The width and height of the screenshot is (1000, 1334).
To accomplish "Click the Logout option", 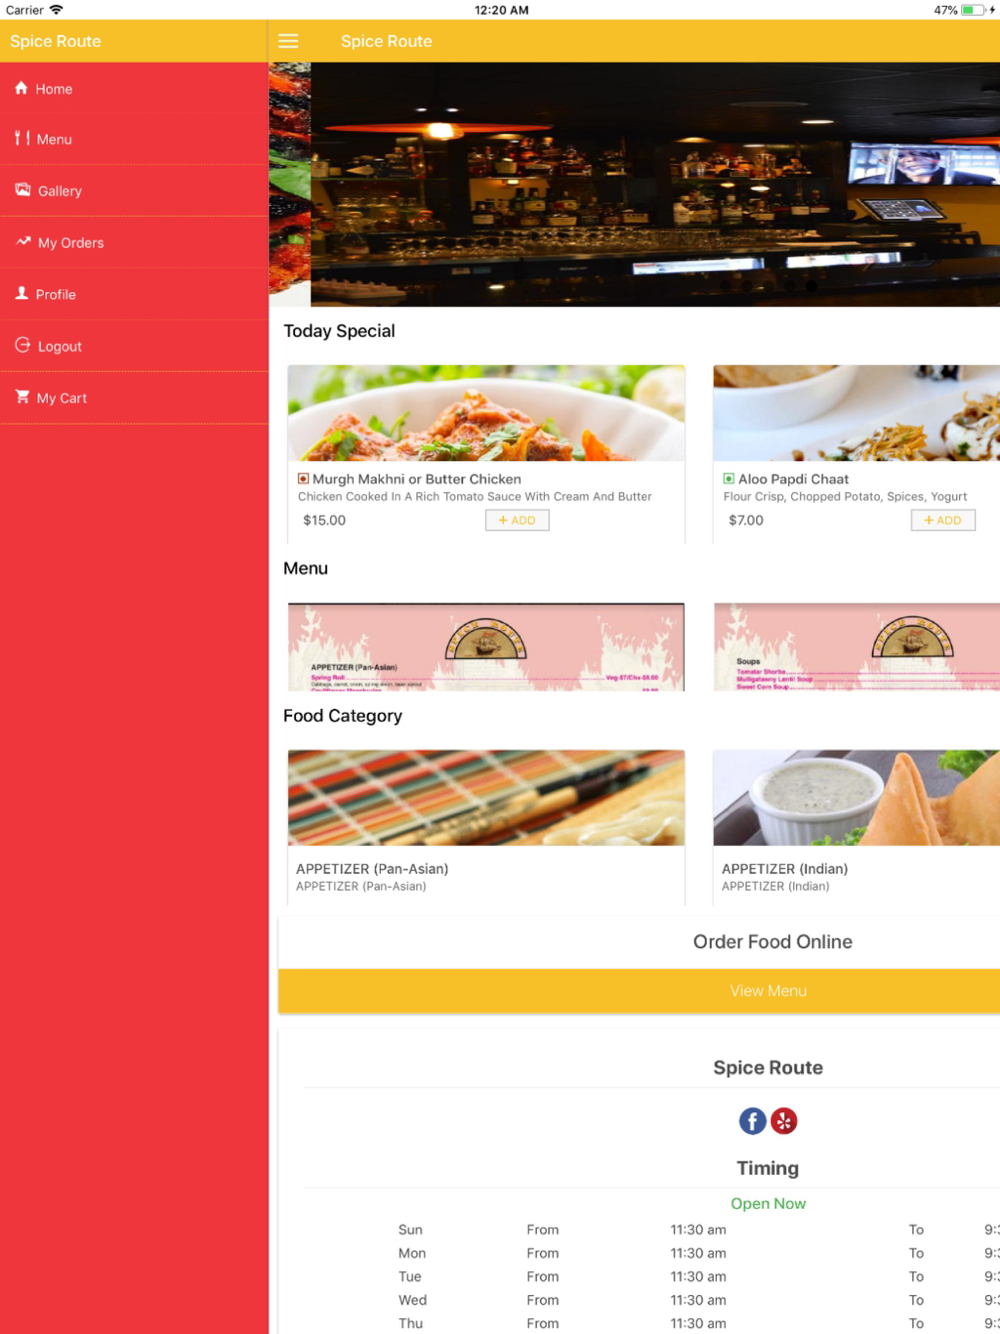I will (134, 347).
